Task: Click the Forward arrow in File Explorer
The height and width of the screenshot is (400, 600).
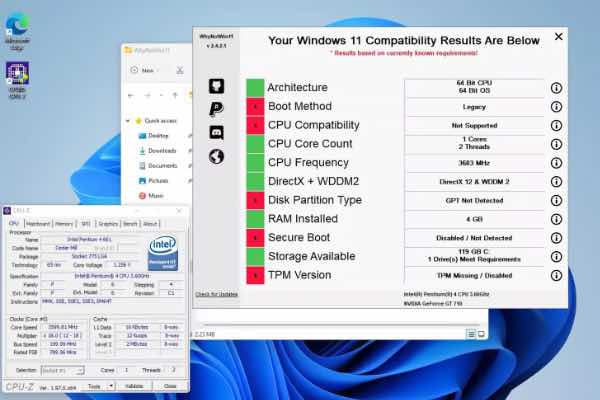Action: tap(147, 95)
